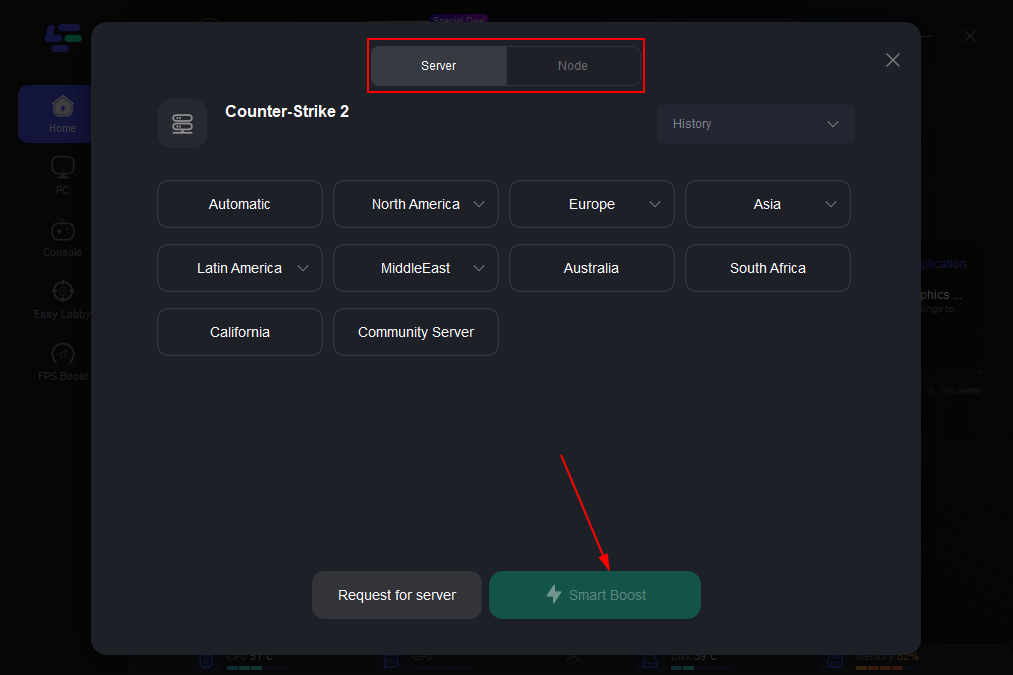Expand the North America region chevron

(479, 204)
